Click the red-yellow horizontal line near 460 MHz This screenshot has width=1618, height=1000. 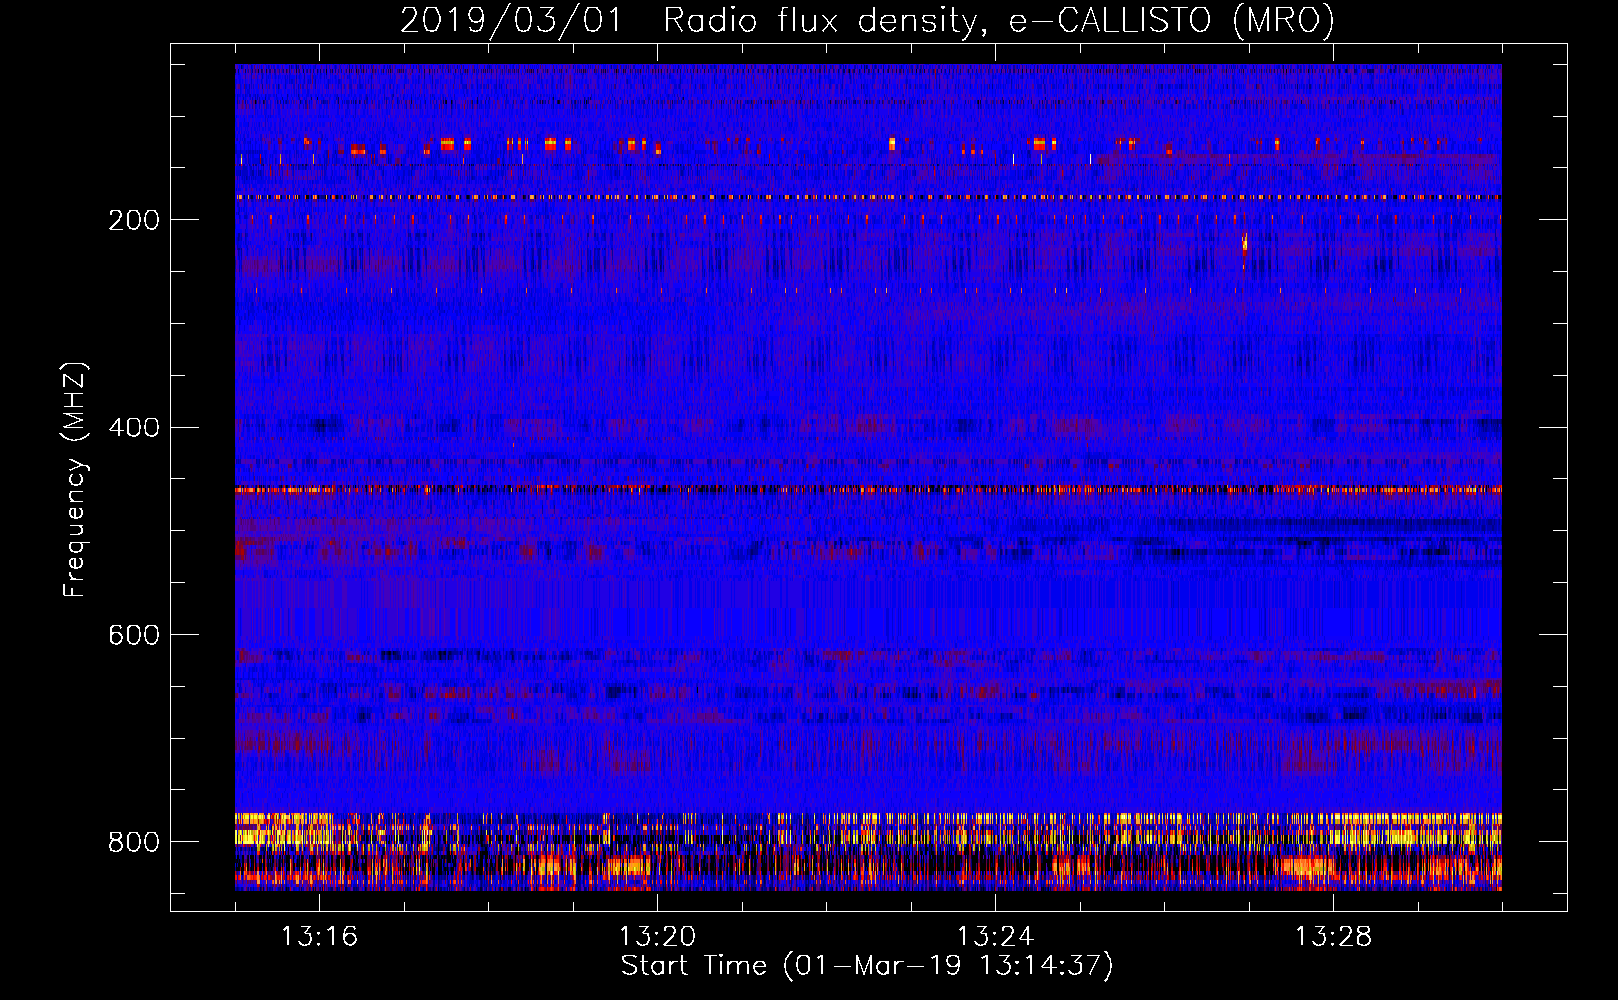[868, 490]
